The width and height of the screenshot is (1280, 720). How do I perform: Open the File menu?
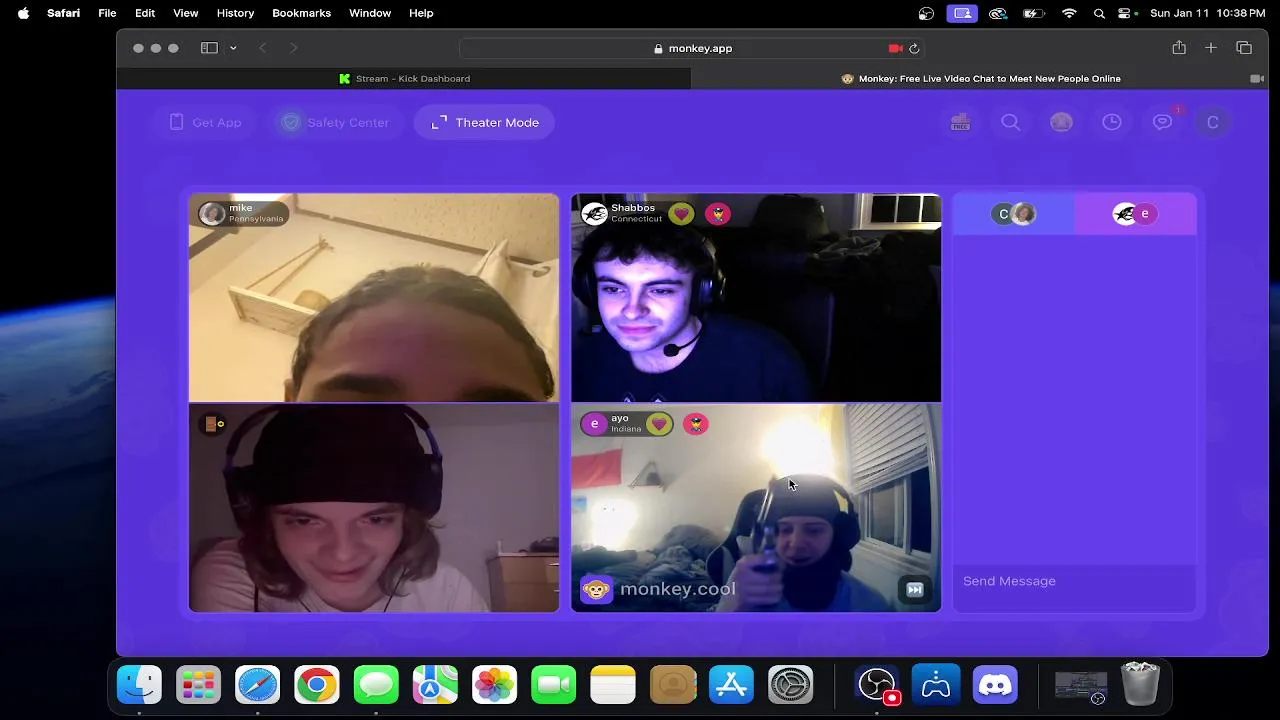coord(107,13)
